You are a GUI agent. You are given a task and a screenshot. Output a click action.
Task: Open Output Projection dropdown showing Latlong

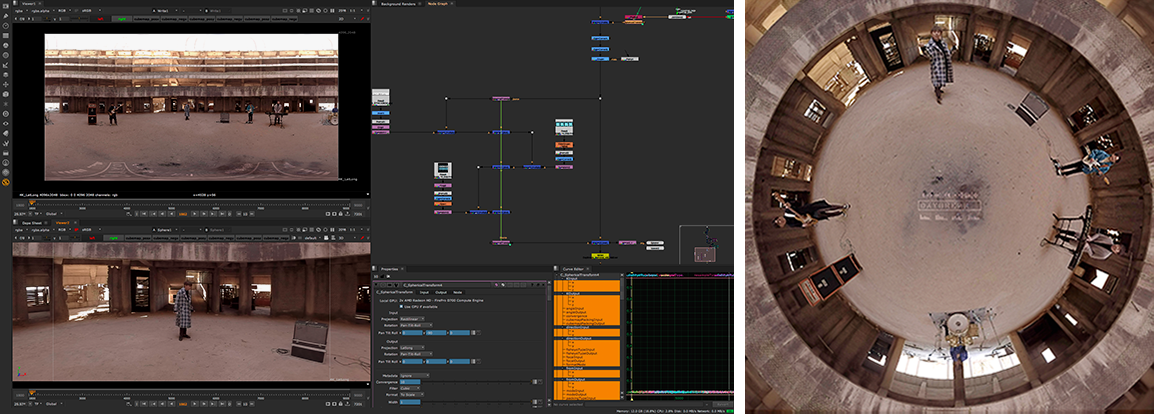click(x=412, y=347)
